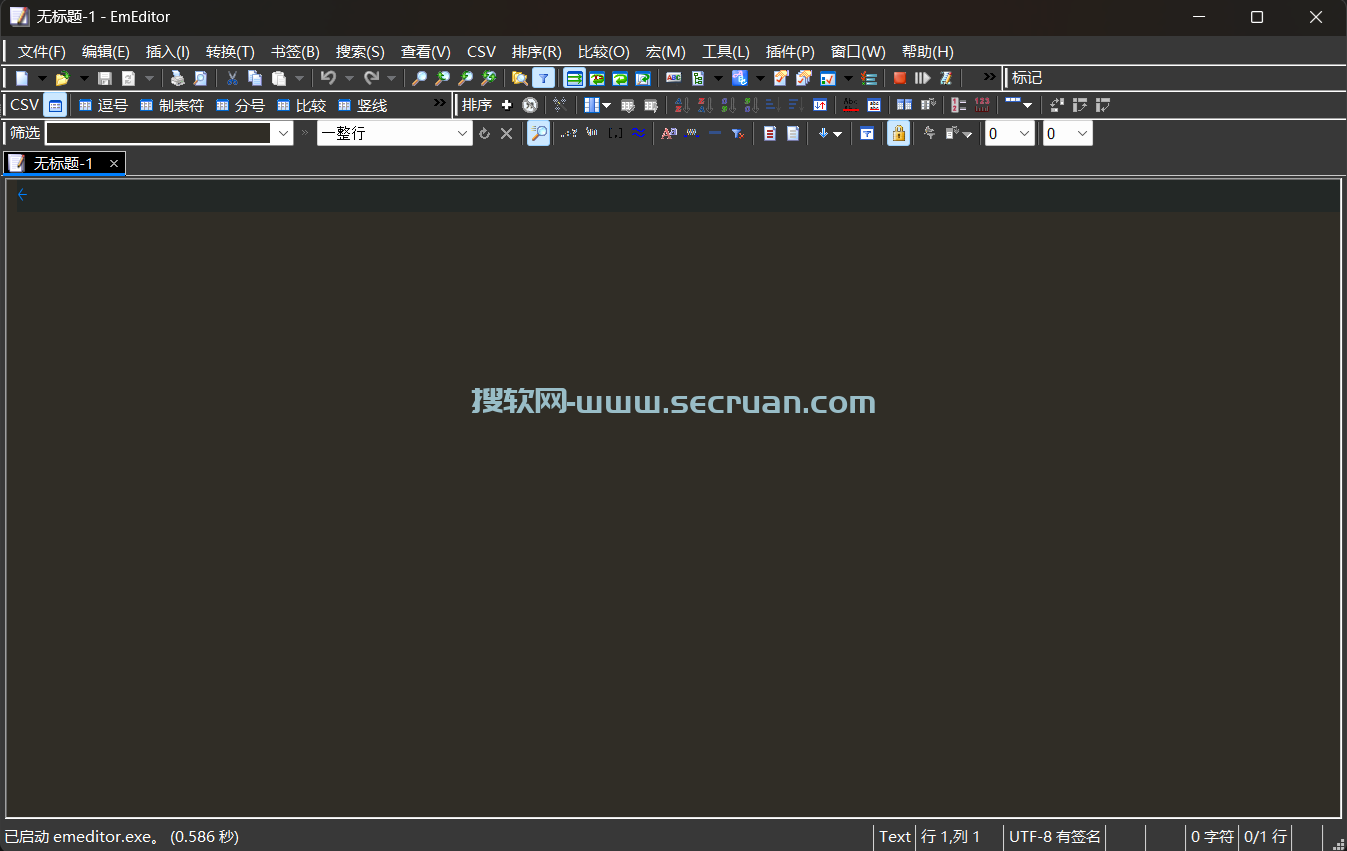Click the Cut scissors icon

(232, 78)
